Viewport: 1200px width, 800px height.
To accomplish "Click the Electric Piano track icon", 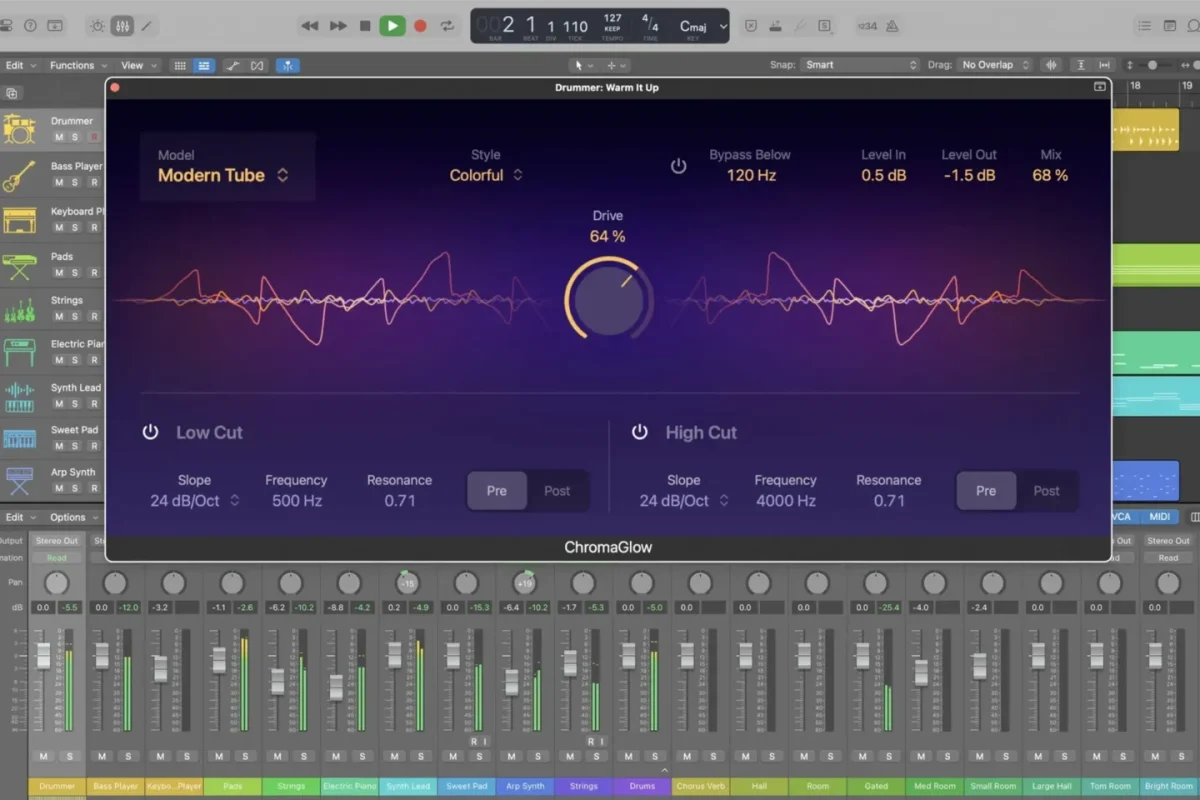I will [19, 353].
